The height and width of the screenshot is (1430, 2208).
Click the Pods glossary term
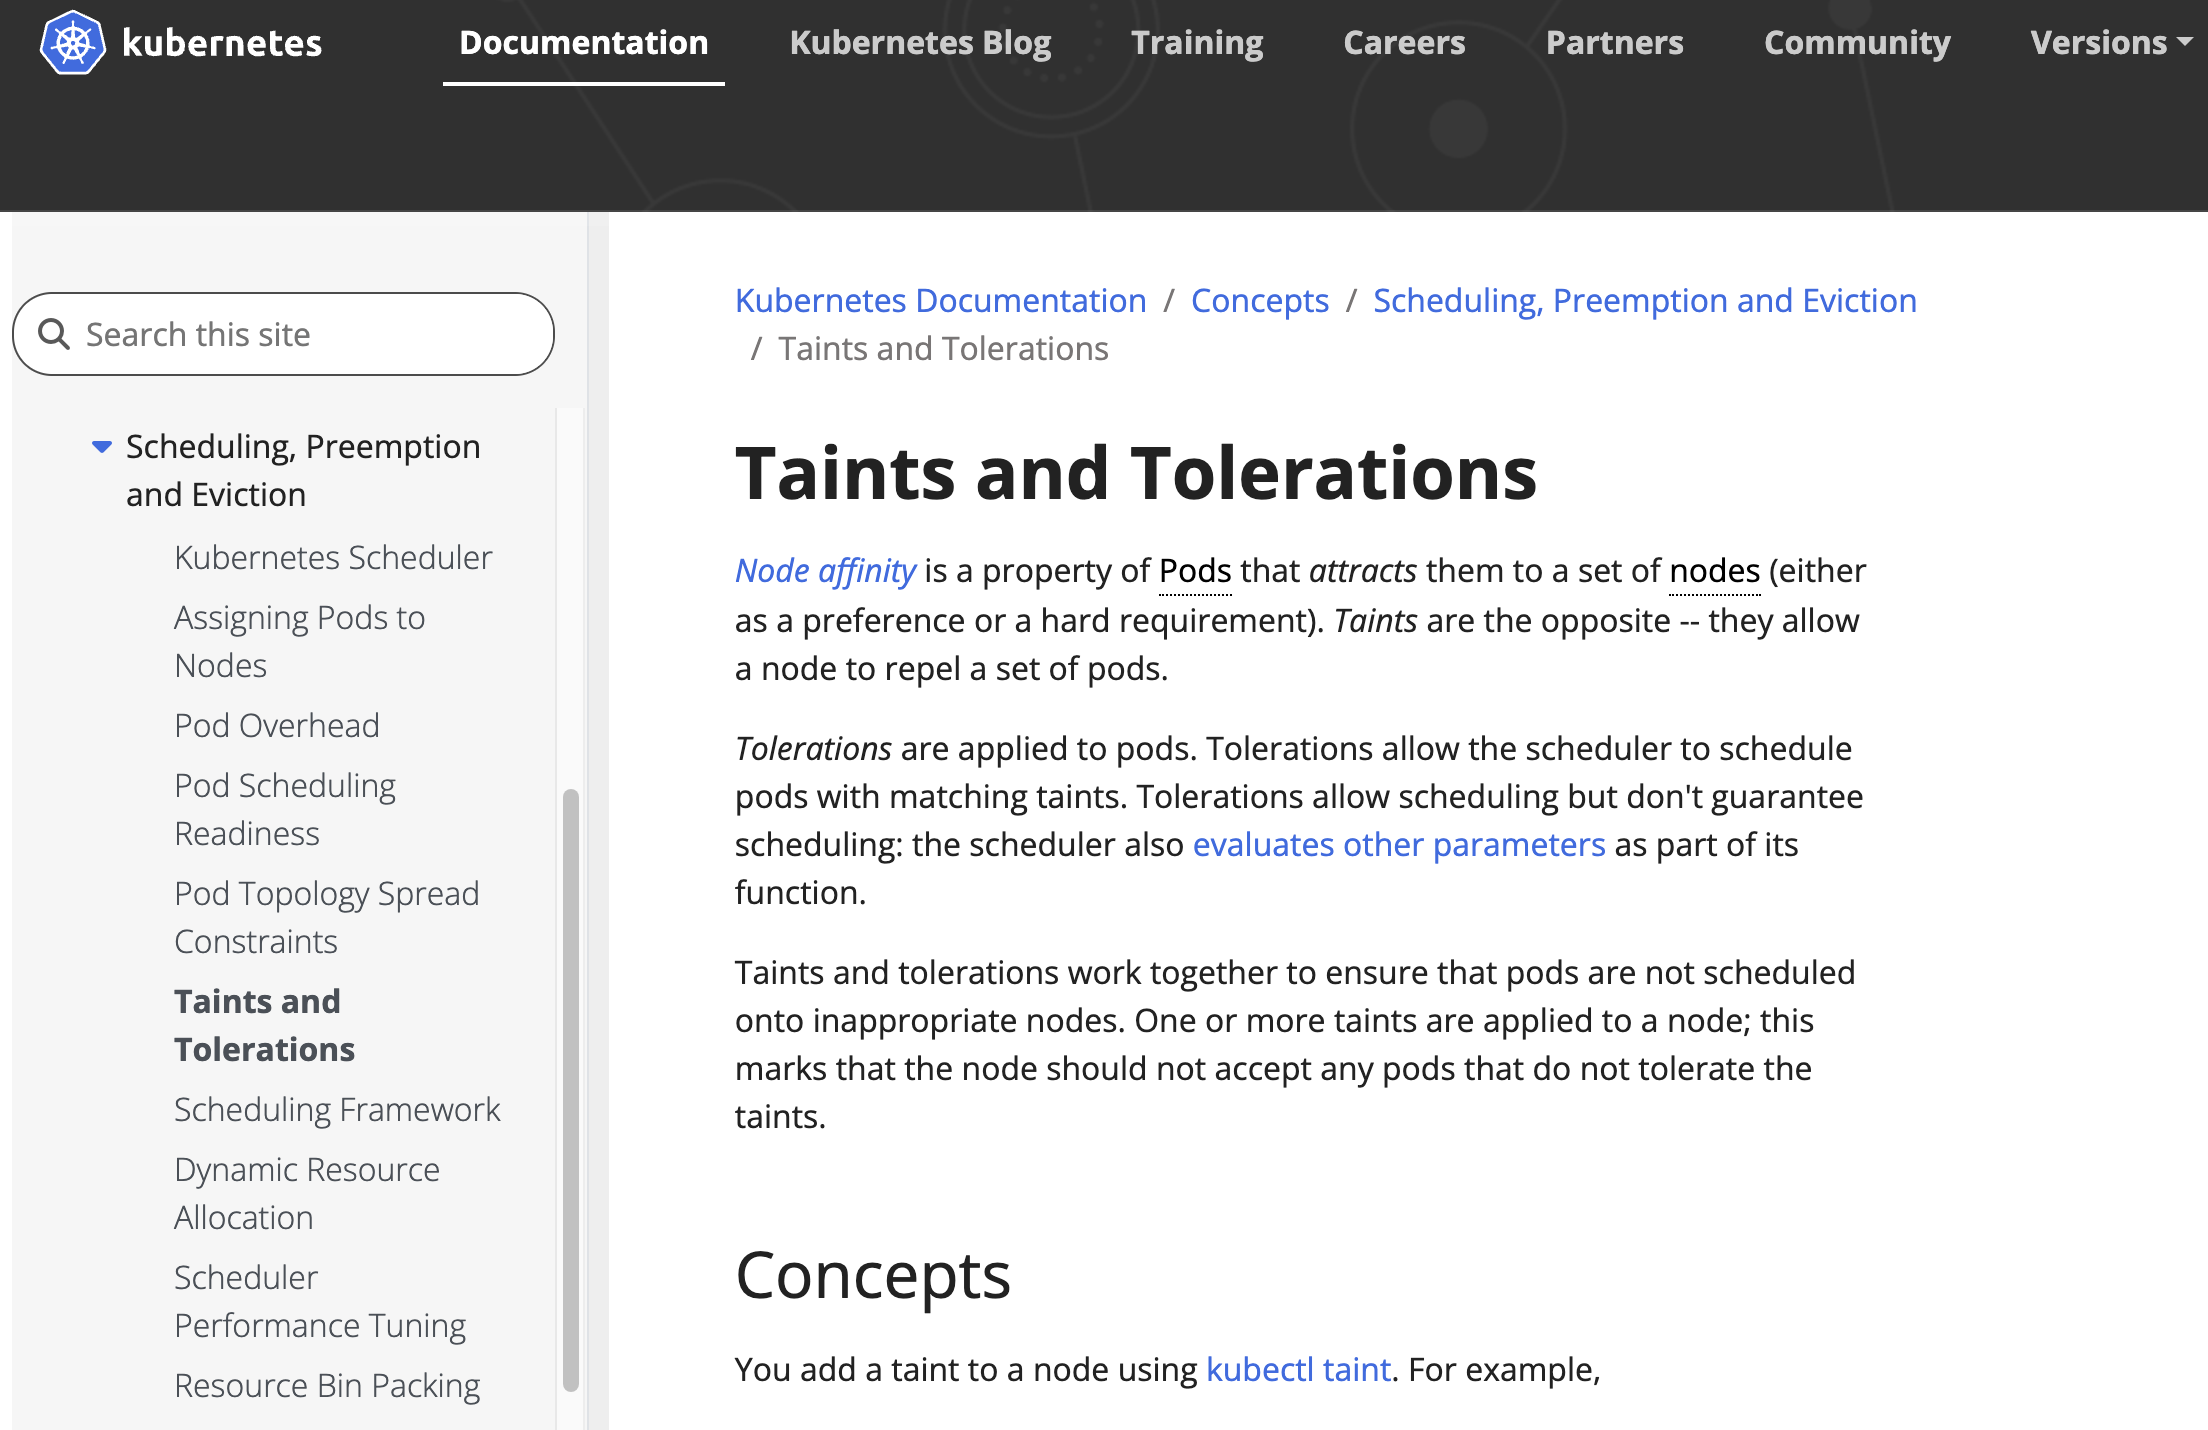click(1195, 571)
